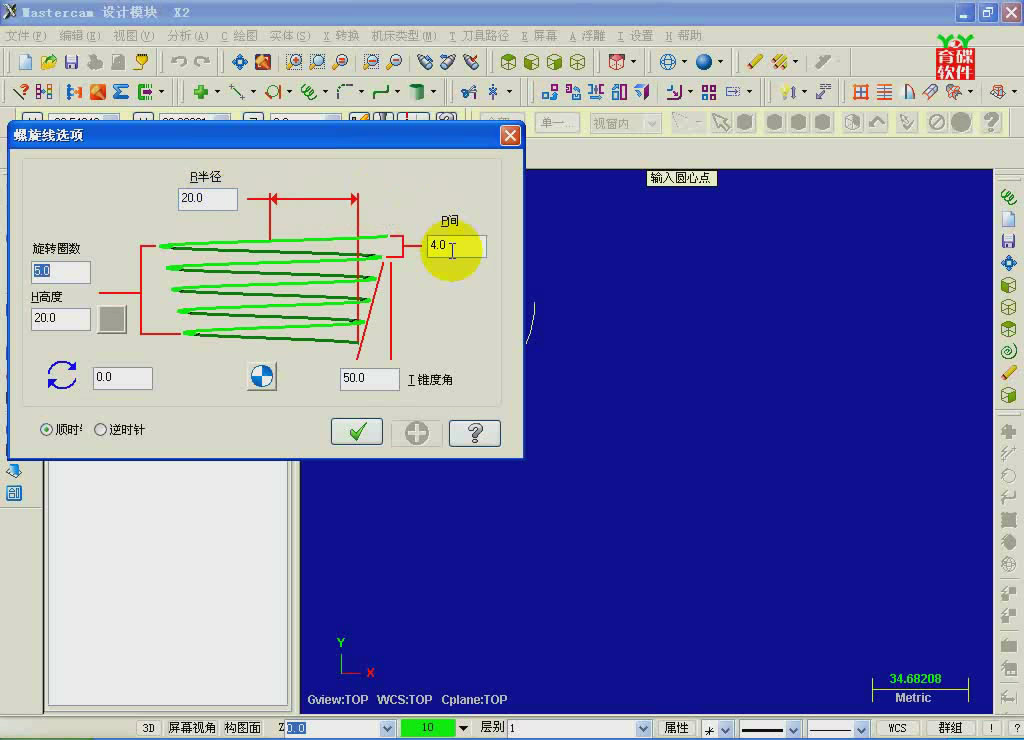Open the thick line style dropdown
Viewport: 1024px width, 740px height.
pyautogui.click(x=793, y=728)
